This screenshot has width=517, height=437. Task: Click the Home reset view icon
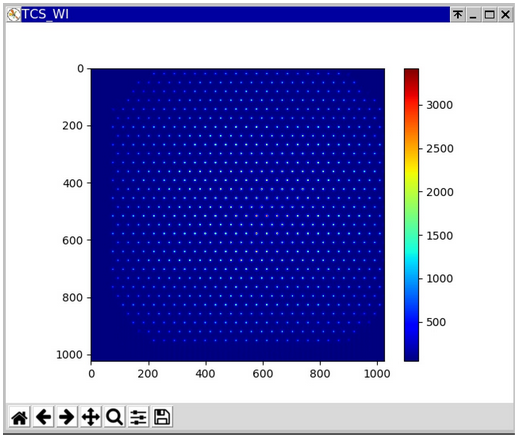(19, 417)
